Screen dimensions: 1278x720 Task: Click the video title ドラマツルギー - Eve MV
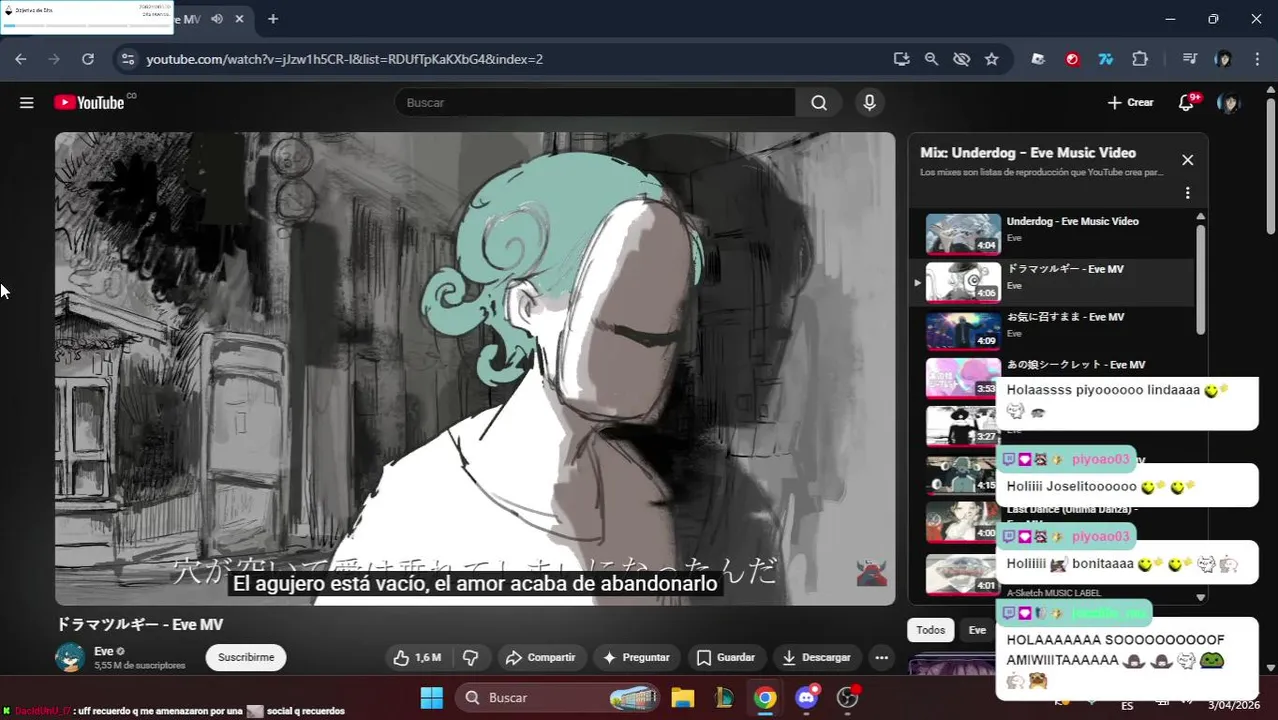tap(139, 624)
